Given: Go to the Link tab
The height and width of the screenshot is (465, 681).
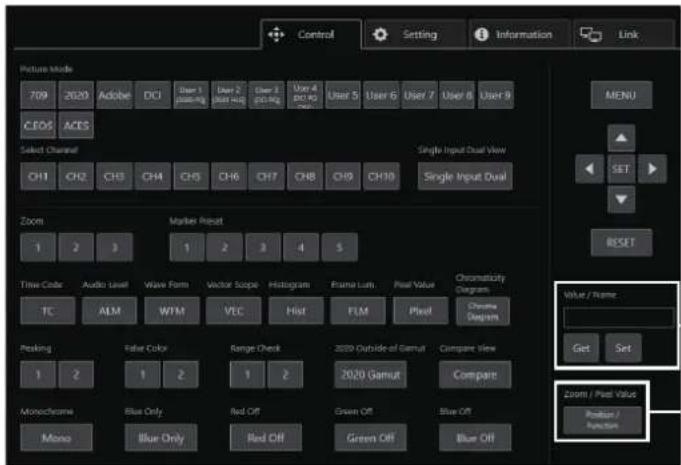Looking at the screenshot, I should tap(623, 34).
